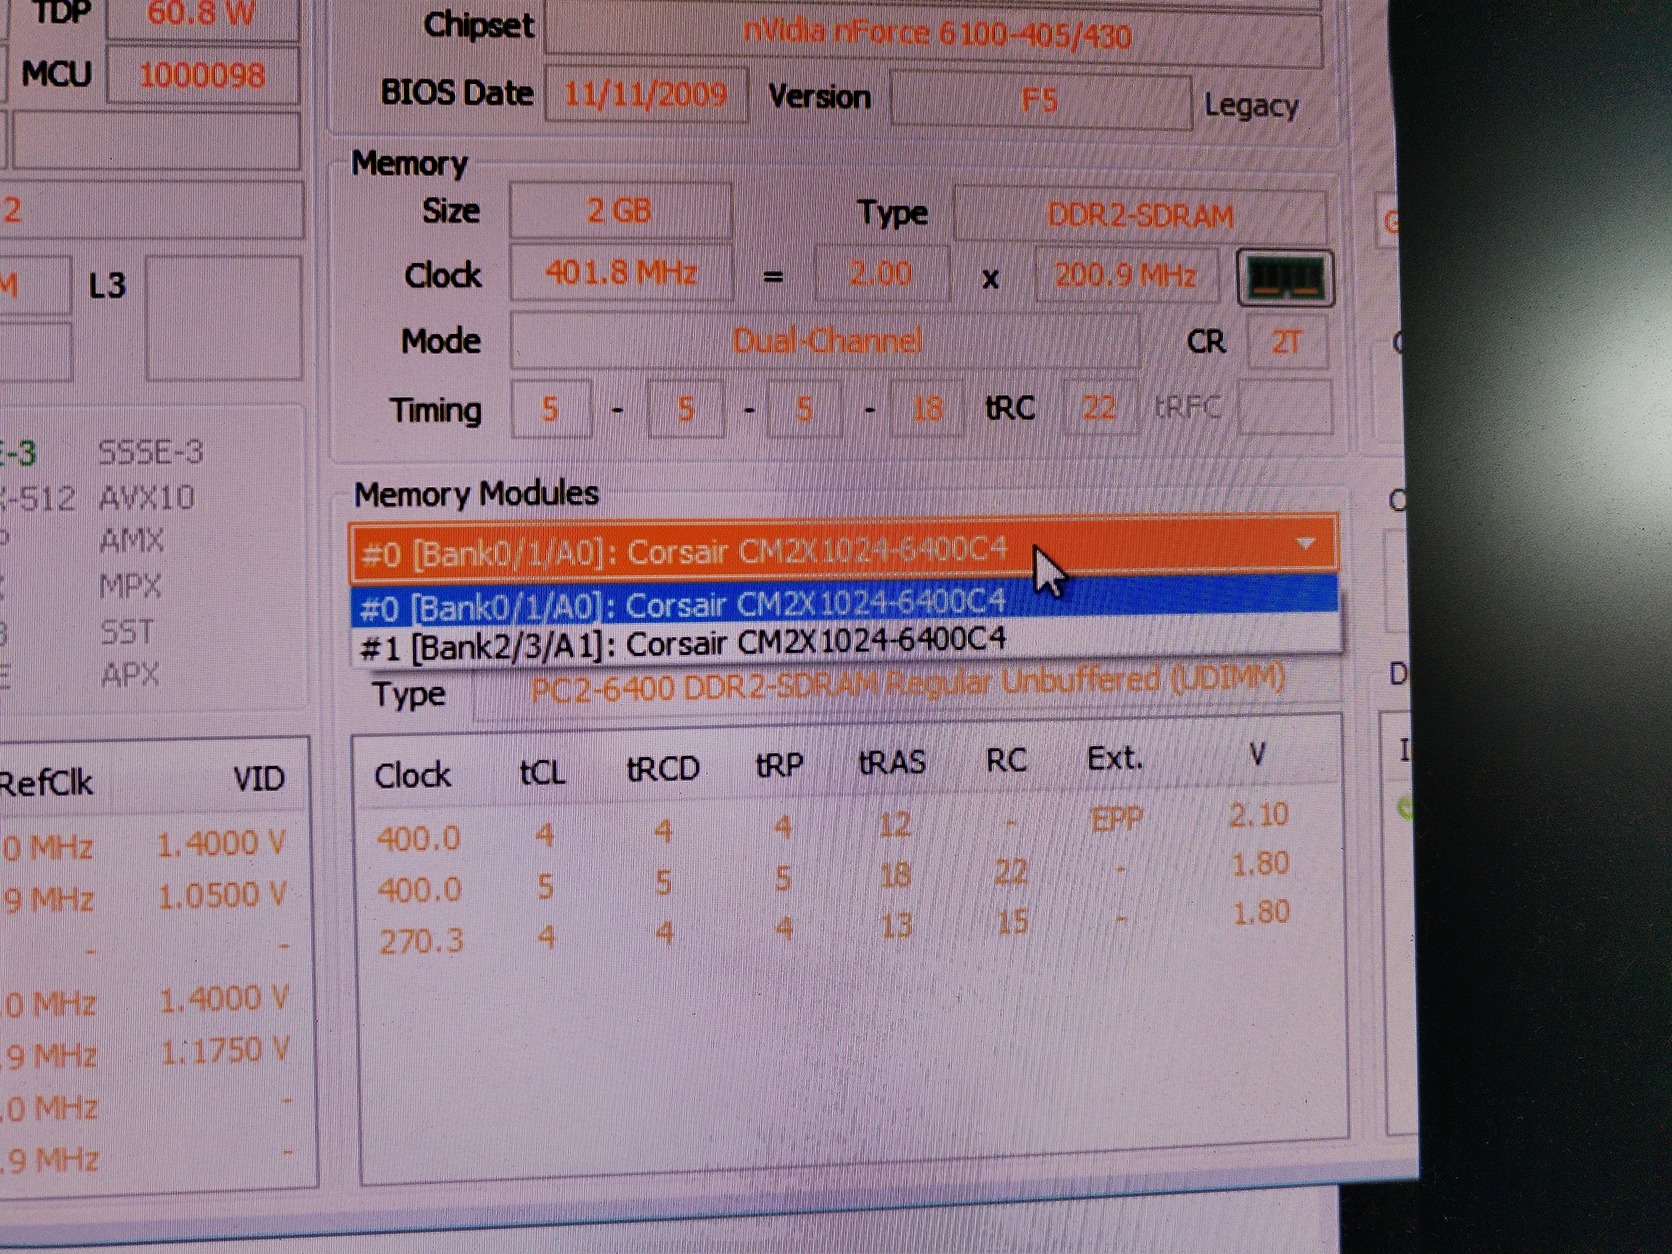Click the tCL column header
1672x1254 pixels.
click(543, 772)
